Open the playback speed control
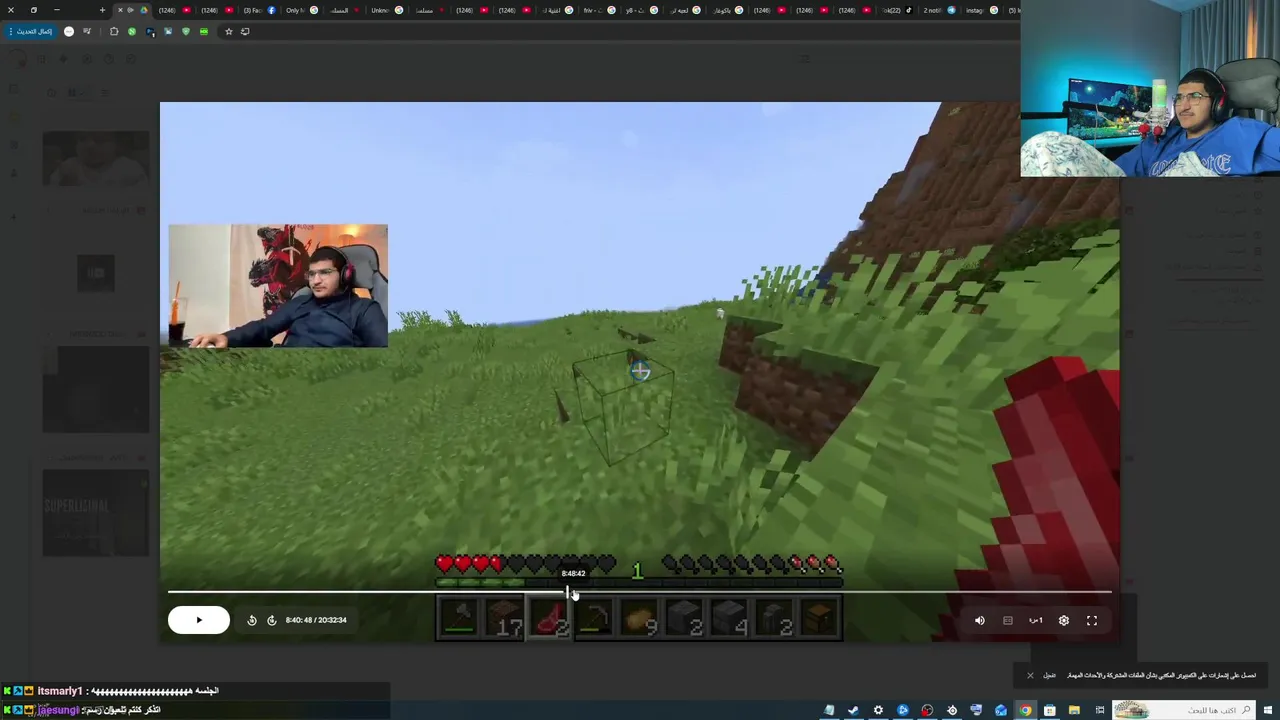 [1036, 620]
